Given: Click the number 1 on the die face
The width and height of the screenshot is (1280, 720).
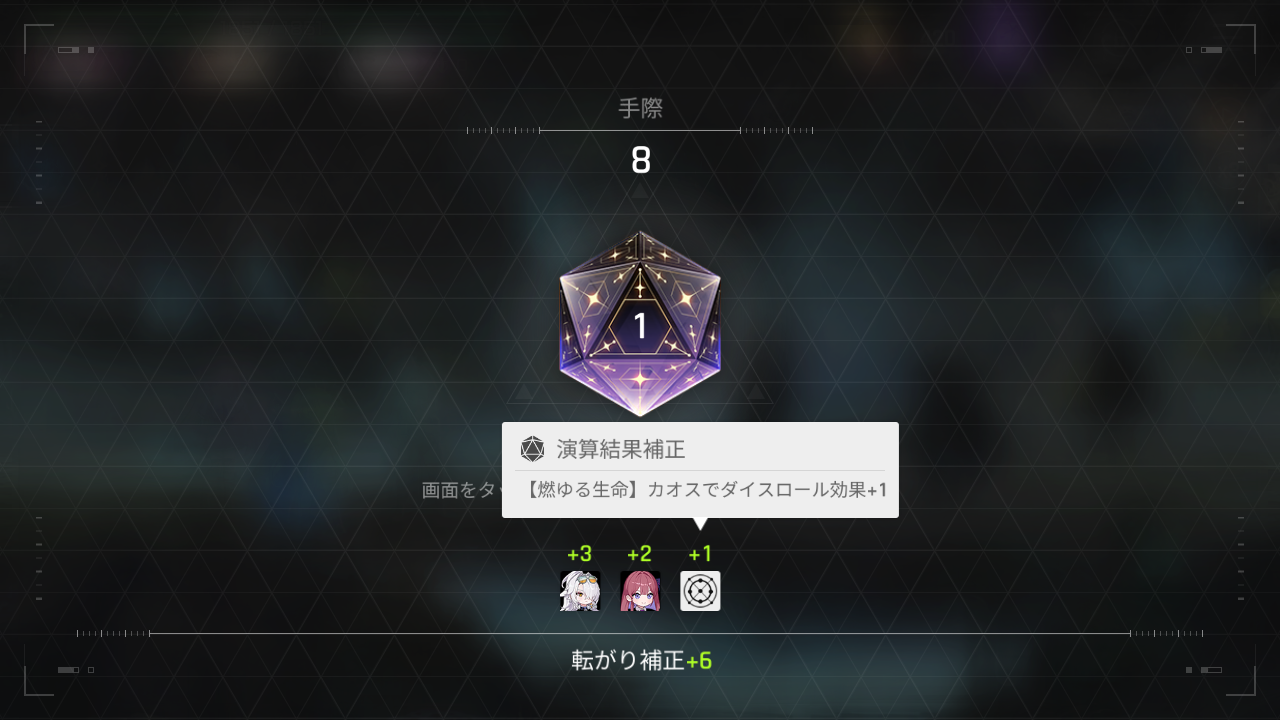Looking at the screenshot, I should (640, 327).
